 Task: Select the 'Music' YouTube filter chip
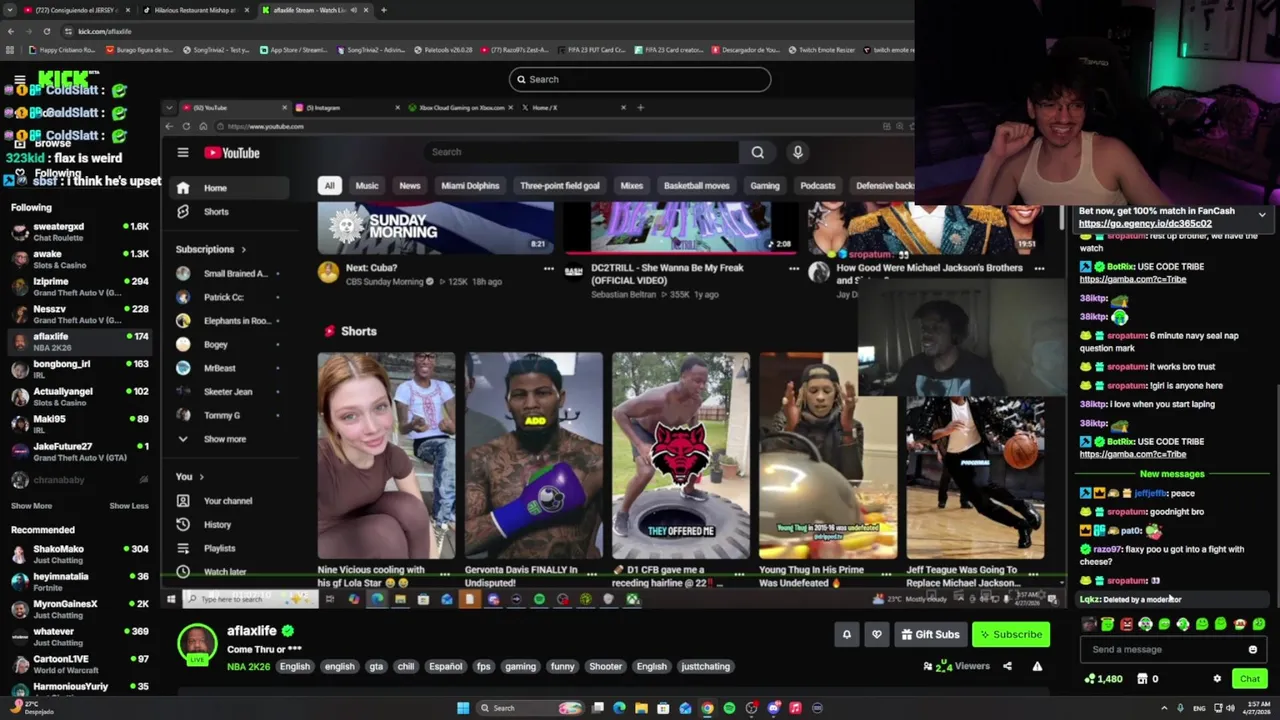367,186
